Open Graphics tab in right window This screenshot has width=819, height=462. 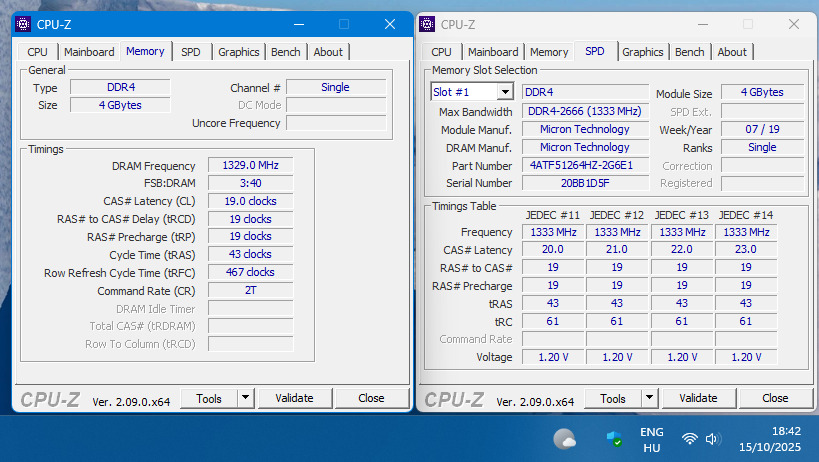642,52
